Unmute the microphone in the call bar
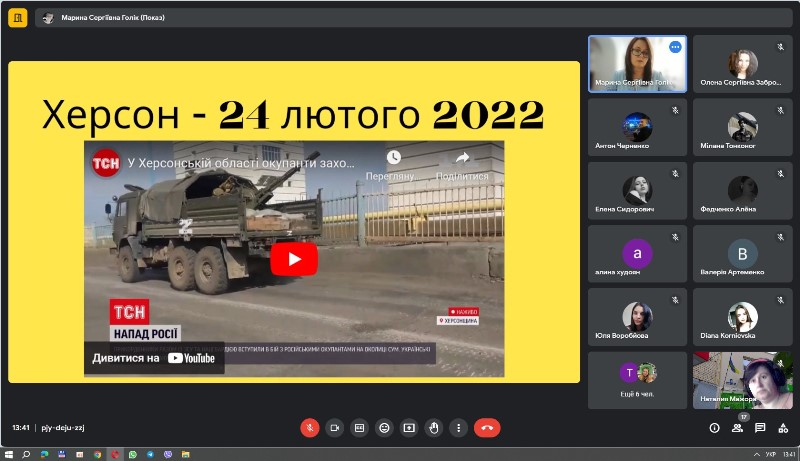800x461 pixels. pos(310,428)
